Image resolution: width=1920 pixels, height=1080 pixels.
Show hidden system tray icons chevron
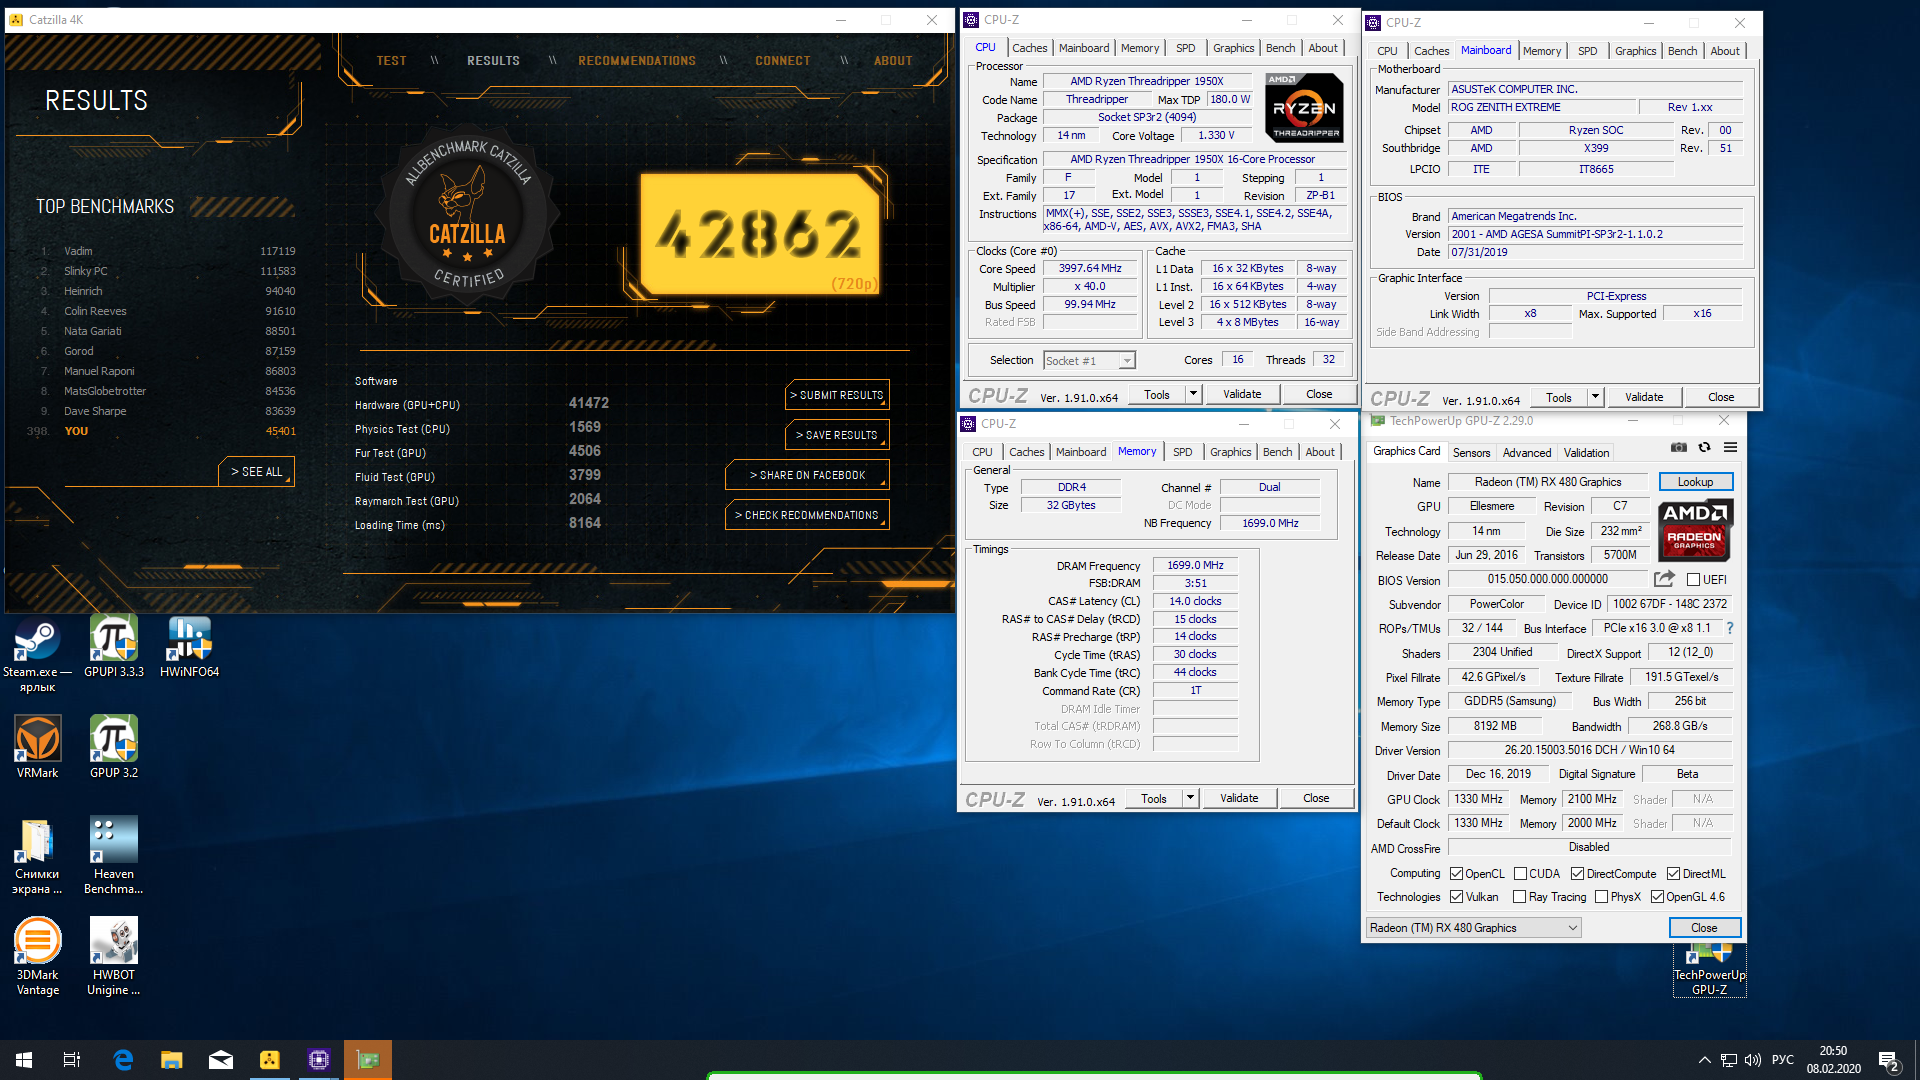(x=1704, y=1060)
